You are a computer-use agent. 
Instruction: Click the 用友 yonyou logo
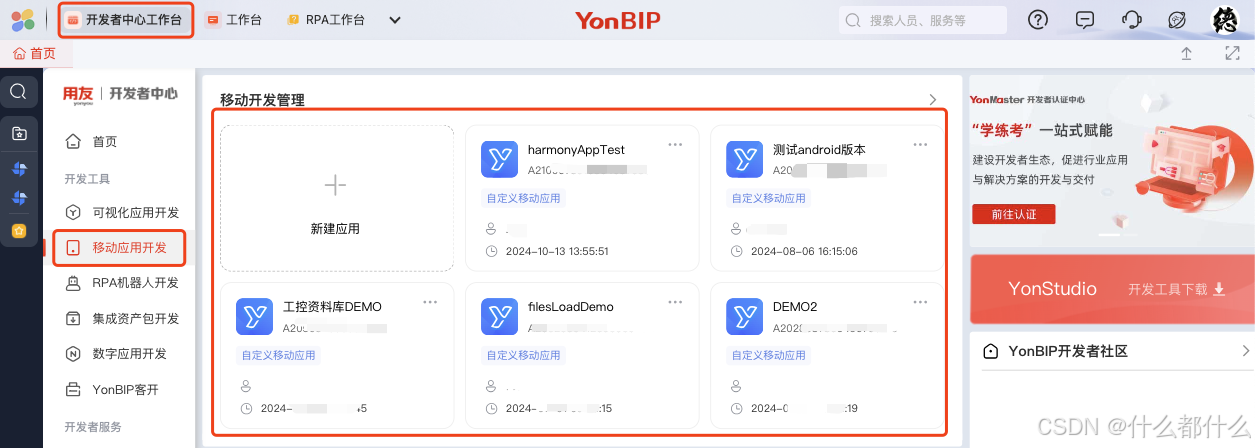click(78, 94)
